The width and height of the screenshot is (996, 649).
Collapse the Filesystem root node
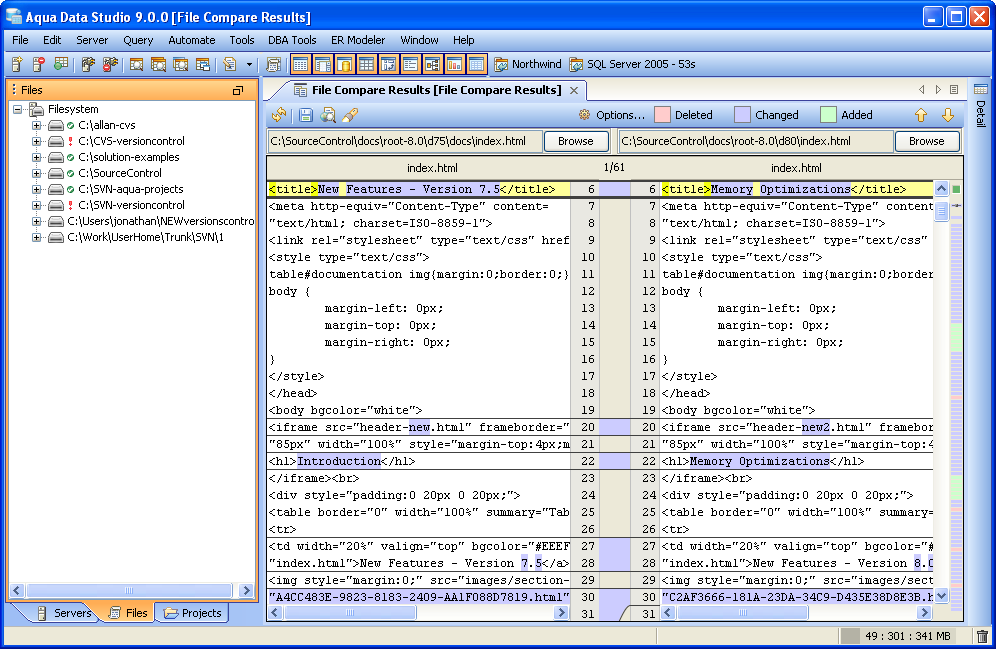(x=19, y=109)
